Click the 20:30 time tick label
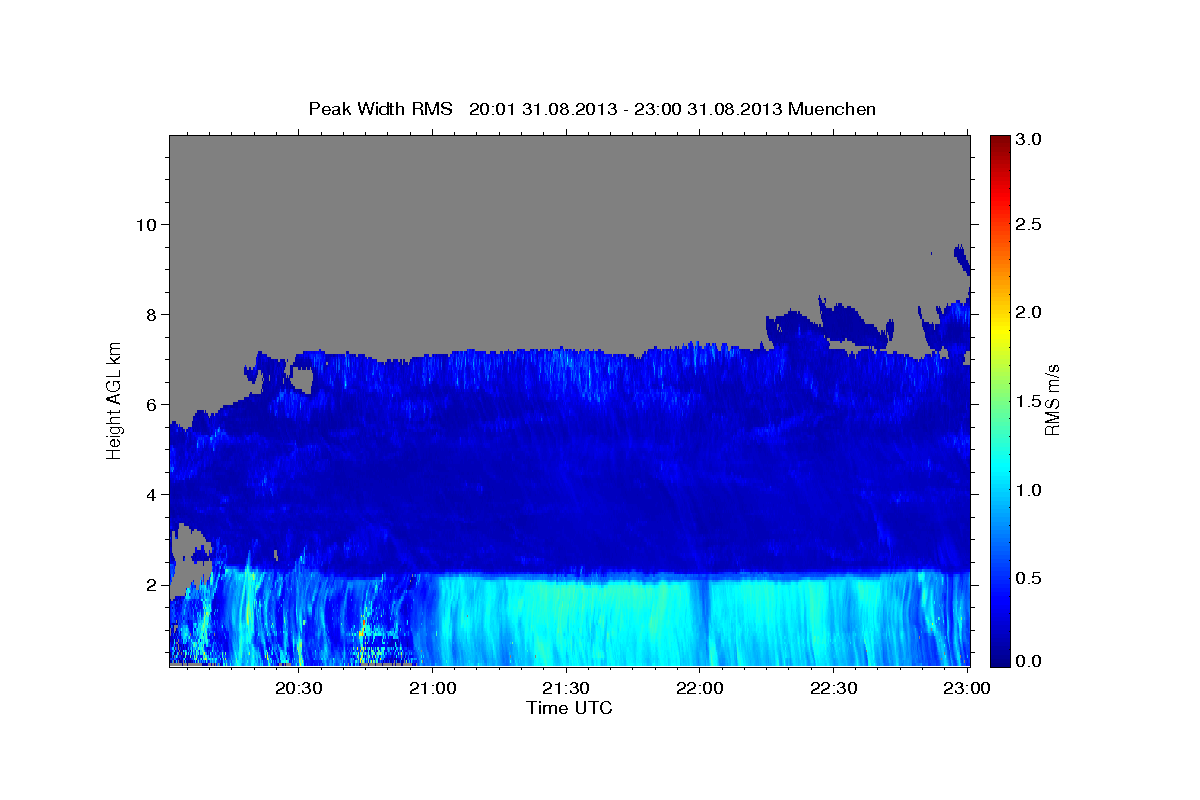This screenshot has height=800, width=1200. pyautogui.click(x=299, y=688)
